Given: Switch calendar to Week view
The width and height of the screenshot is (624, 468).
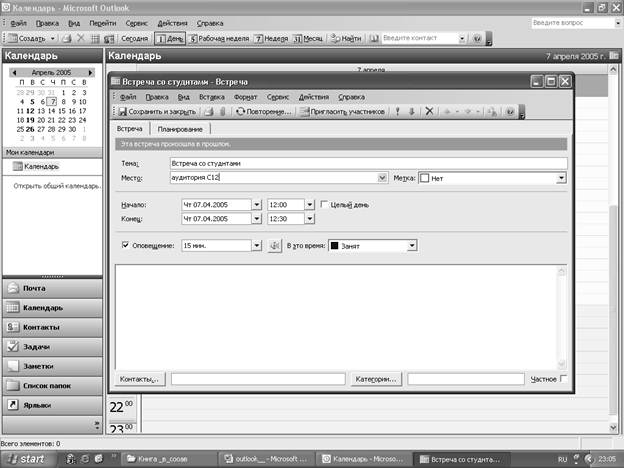Looking at the screenshot, I should pos(271,38).
